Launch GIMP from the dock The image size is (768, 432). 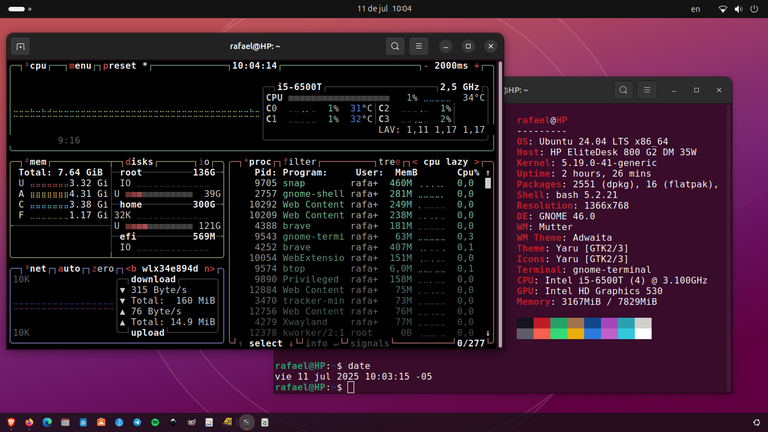(x=191, y=422)
